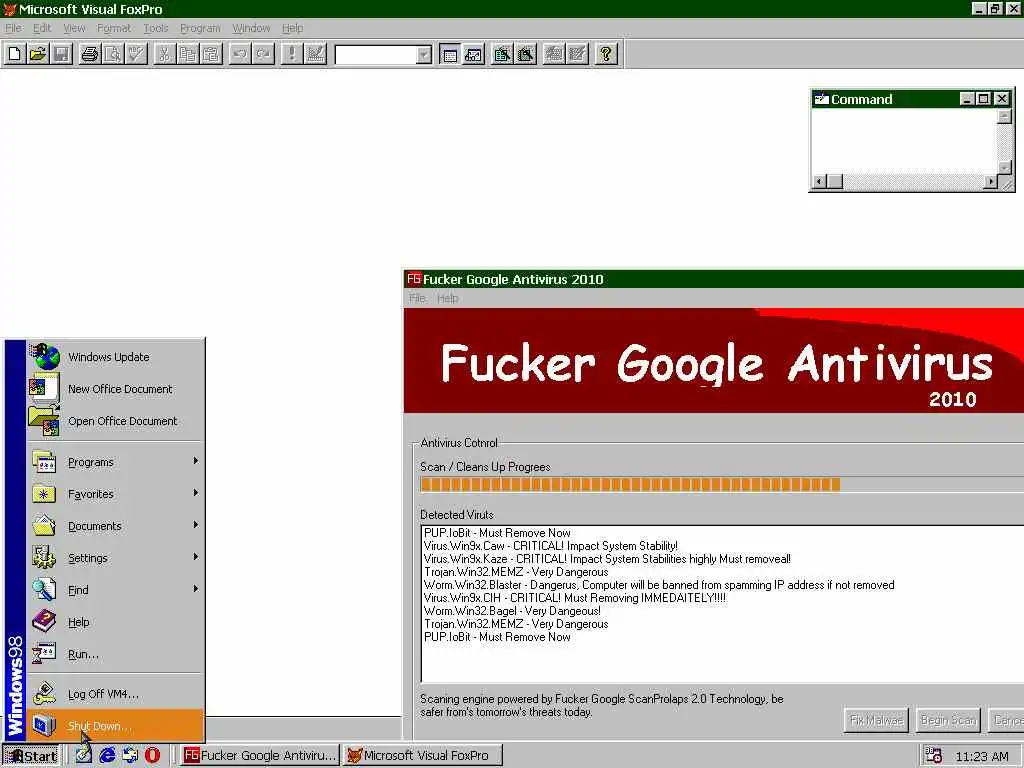Select the Worm.Win32.Blaster detected virus line
Image resolution: width=1024 pixels, height=768 pixels.
pos(659,585)
